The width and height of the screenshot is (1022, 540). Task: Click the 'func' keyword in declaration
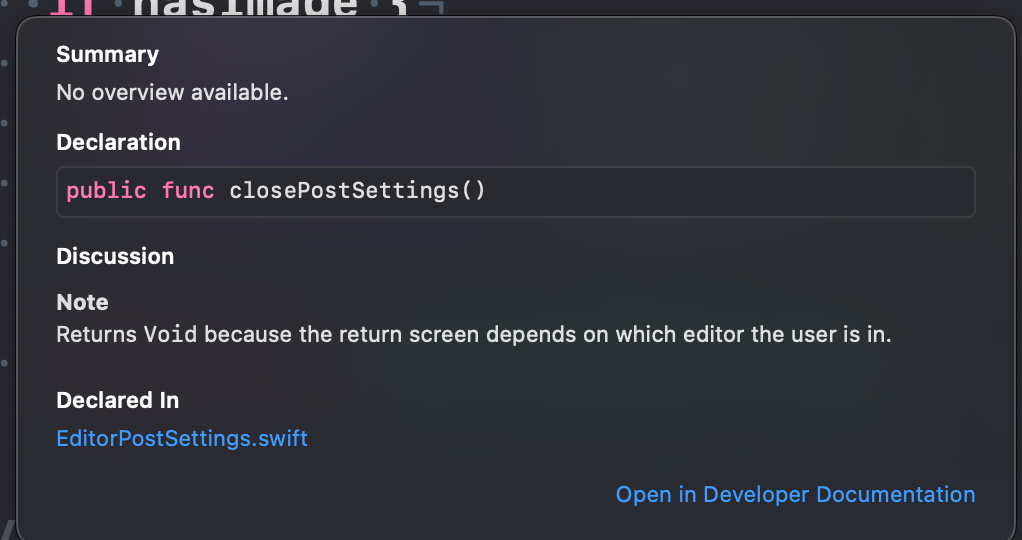click(188, 190)
